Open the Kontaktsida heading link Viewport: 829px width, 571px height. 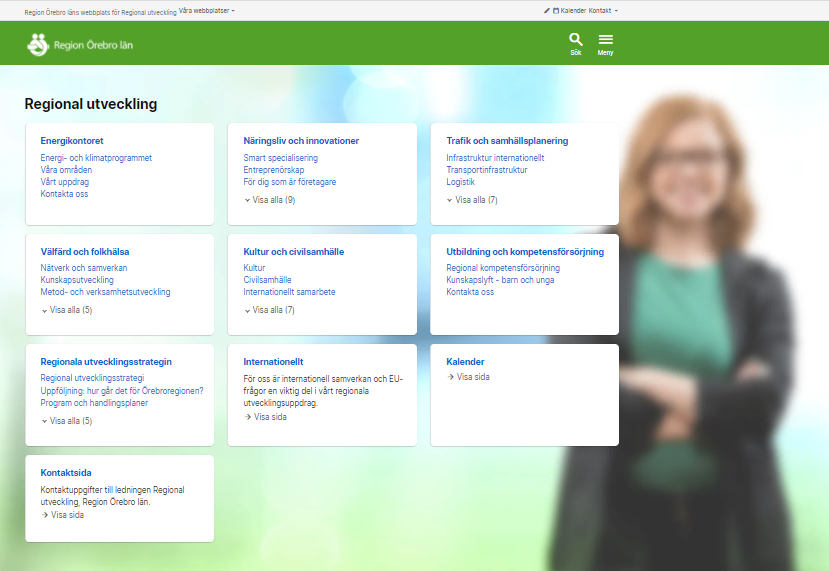66,473
